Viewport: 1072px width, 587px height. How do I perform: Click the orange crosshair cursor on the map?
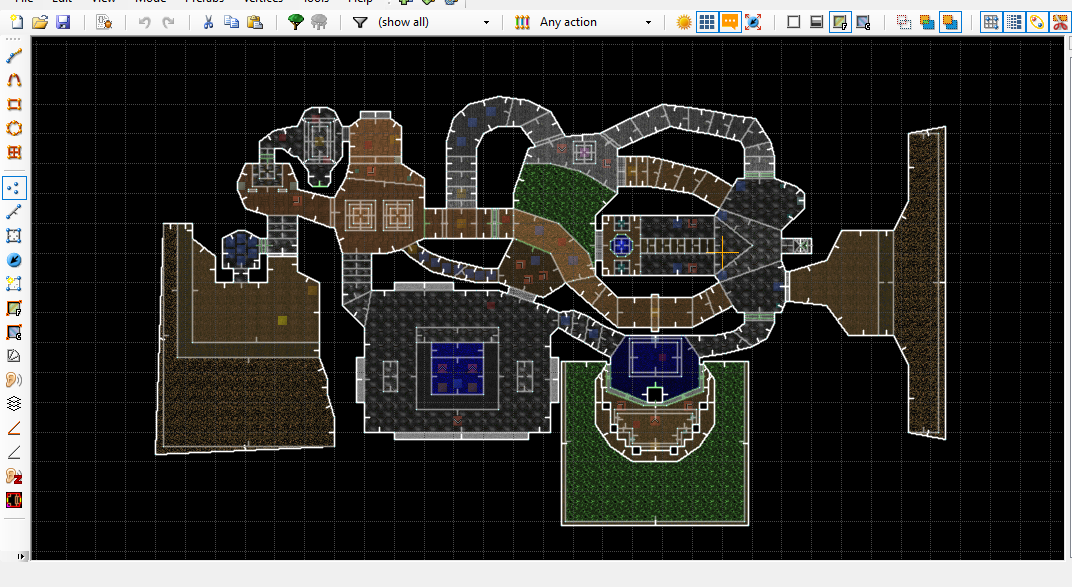click(x=723, y=254)
